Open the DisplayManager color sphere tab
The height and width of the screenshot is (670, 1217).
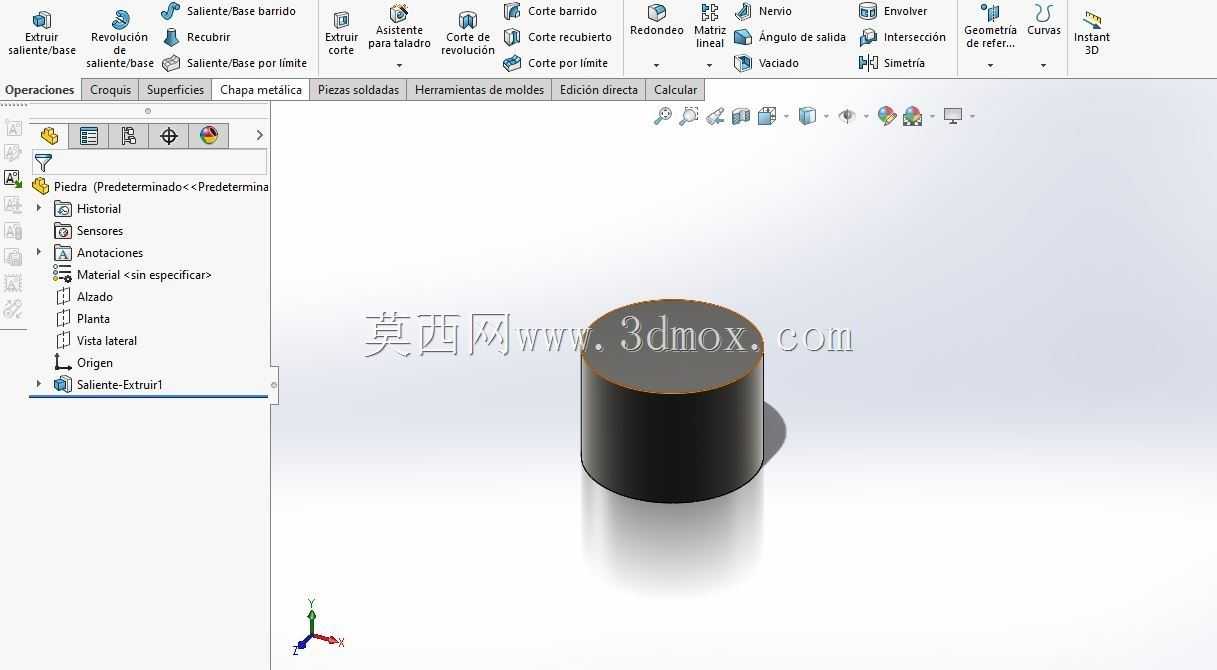(x=209, y=136)
